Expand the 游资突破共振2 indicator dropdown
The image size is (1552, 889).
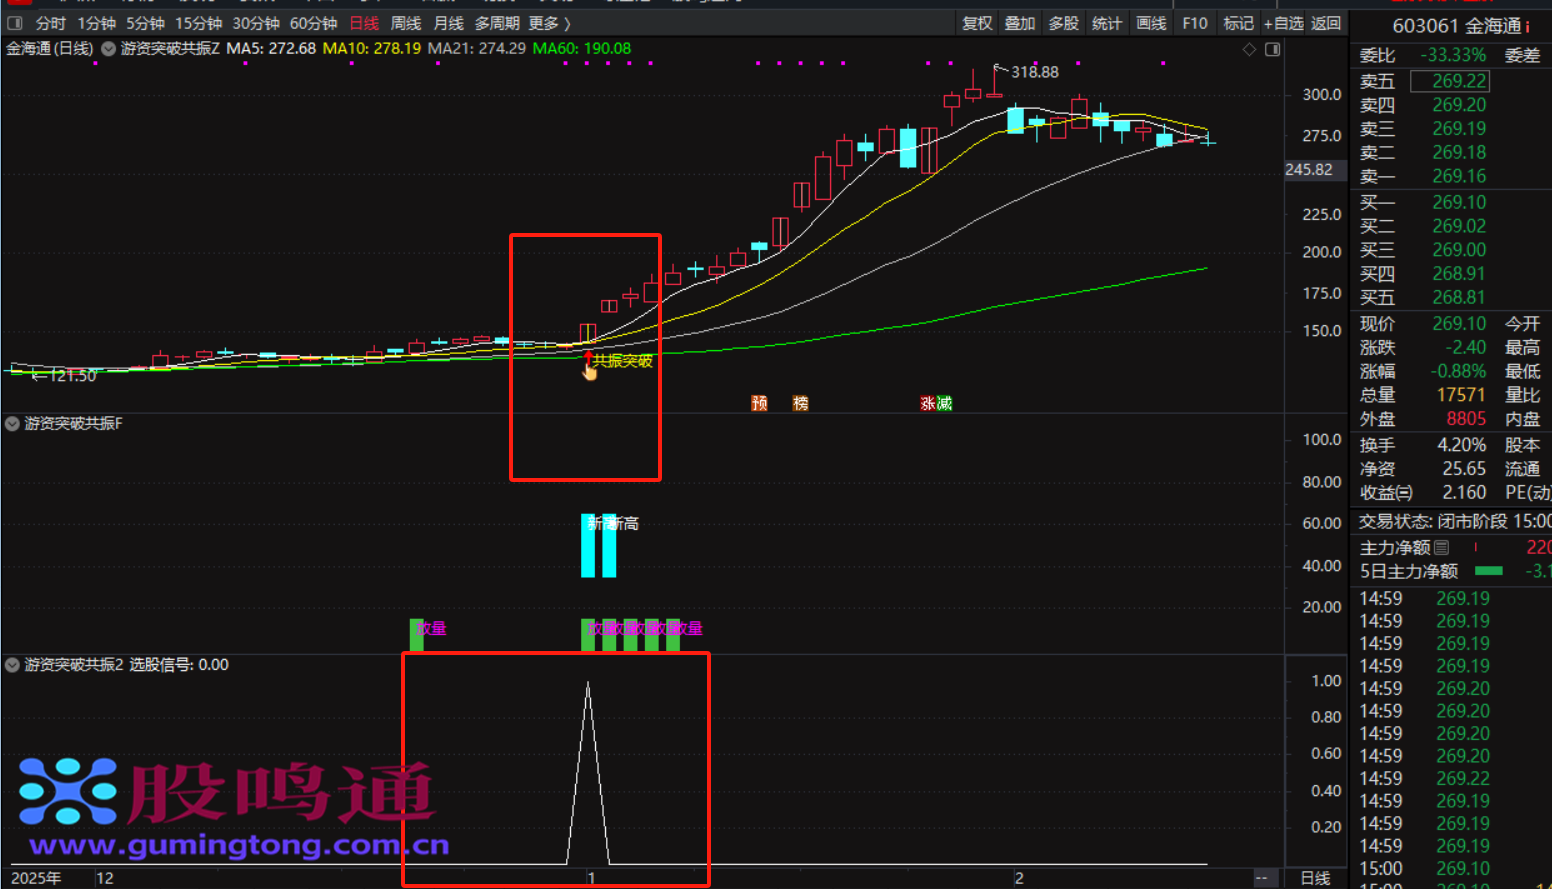(x=13, y=665)
